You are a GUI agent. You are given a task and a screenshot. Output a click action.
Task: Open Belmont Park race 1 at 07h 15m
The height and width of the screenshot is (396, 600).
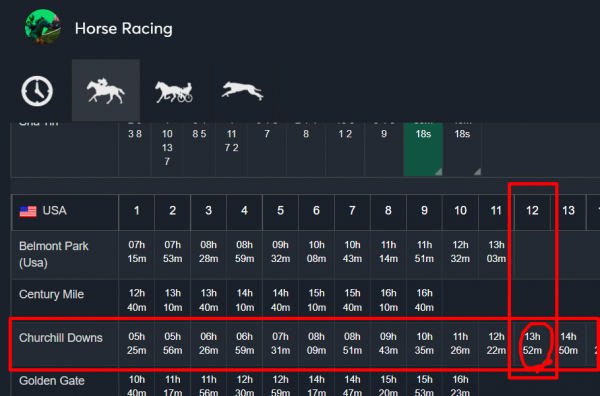(x=137, y=252)
